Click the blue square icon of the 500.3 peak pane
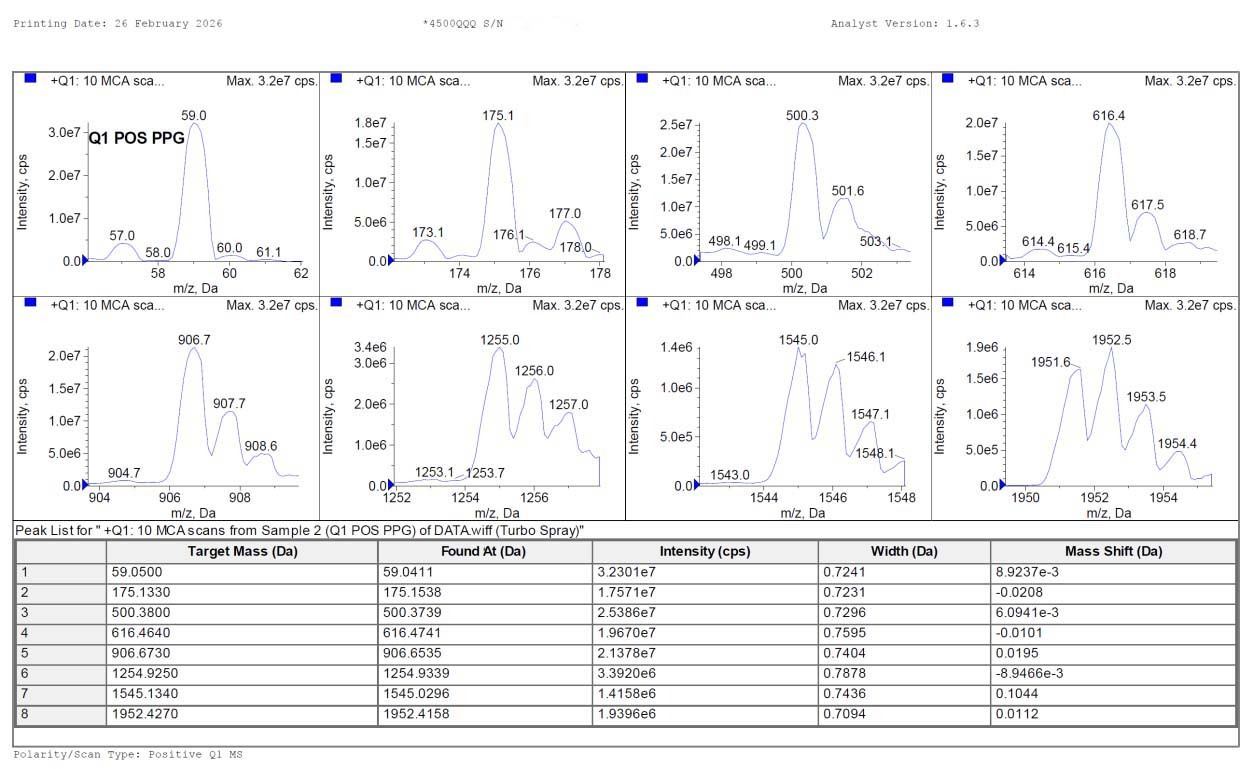This screenshot has height=769, width=1253. [x=642, y=78]
